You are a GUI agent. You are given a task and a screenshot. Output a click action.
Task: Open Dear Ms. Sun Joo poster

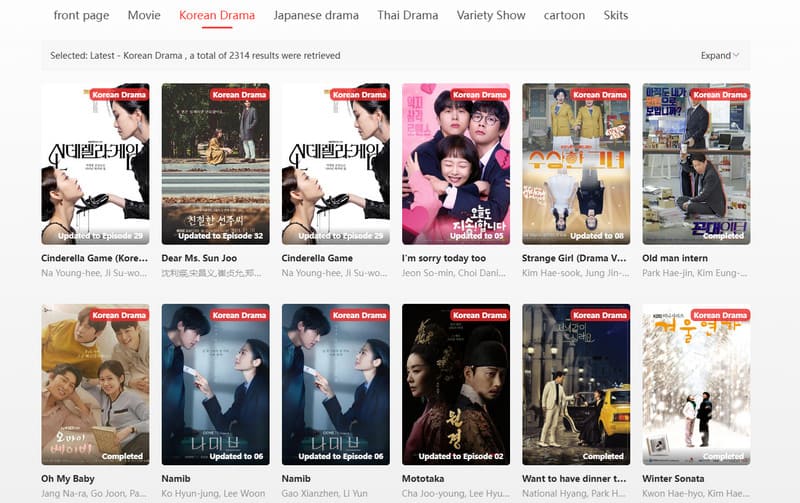tap(215, 164)
